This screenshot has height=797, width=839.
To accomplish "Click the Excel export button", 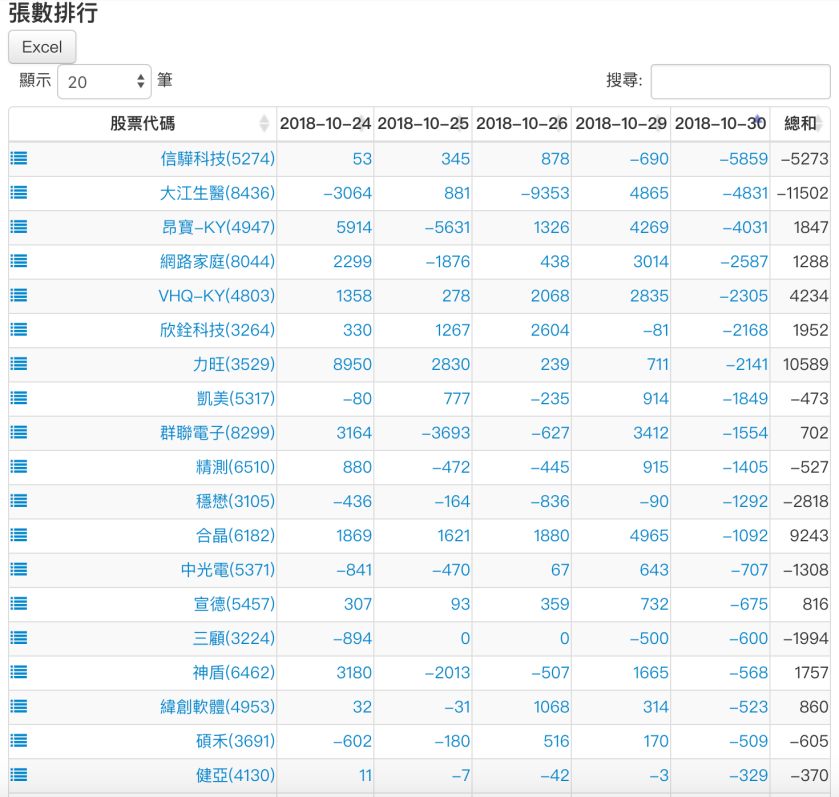I will [x=41, y=47].
